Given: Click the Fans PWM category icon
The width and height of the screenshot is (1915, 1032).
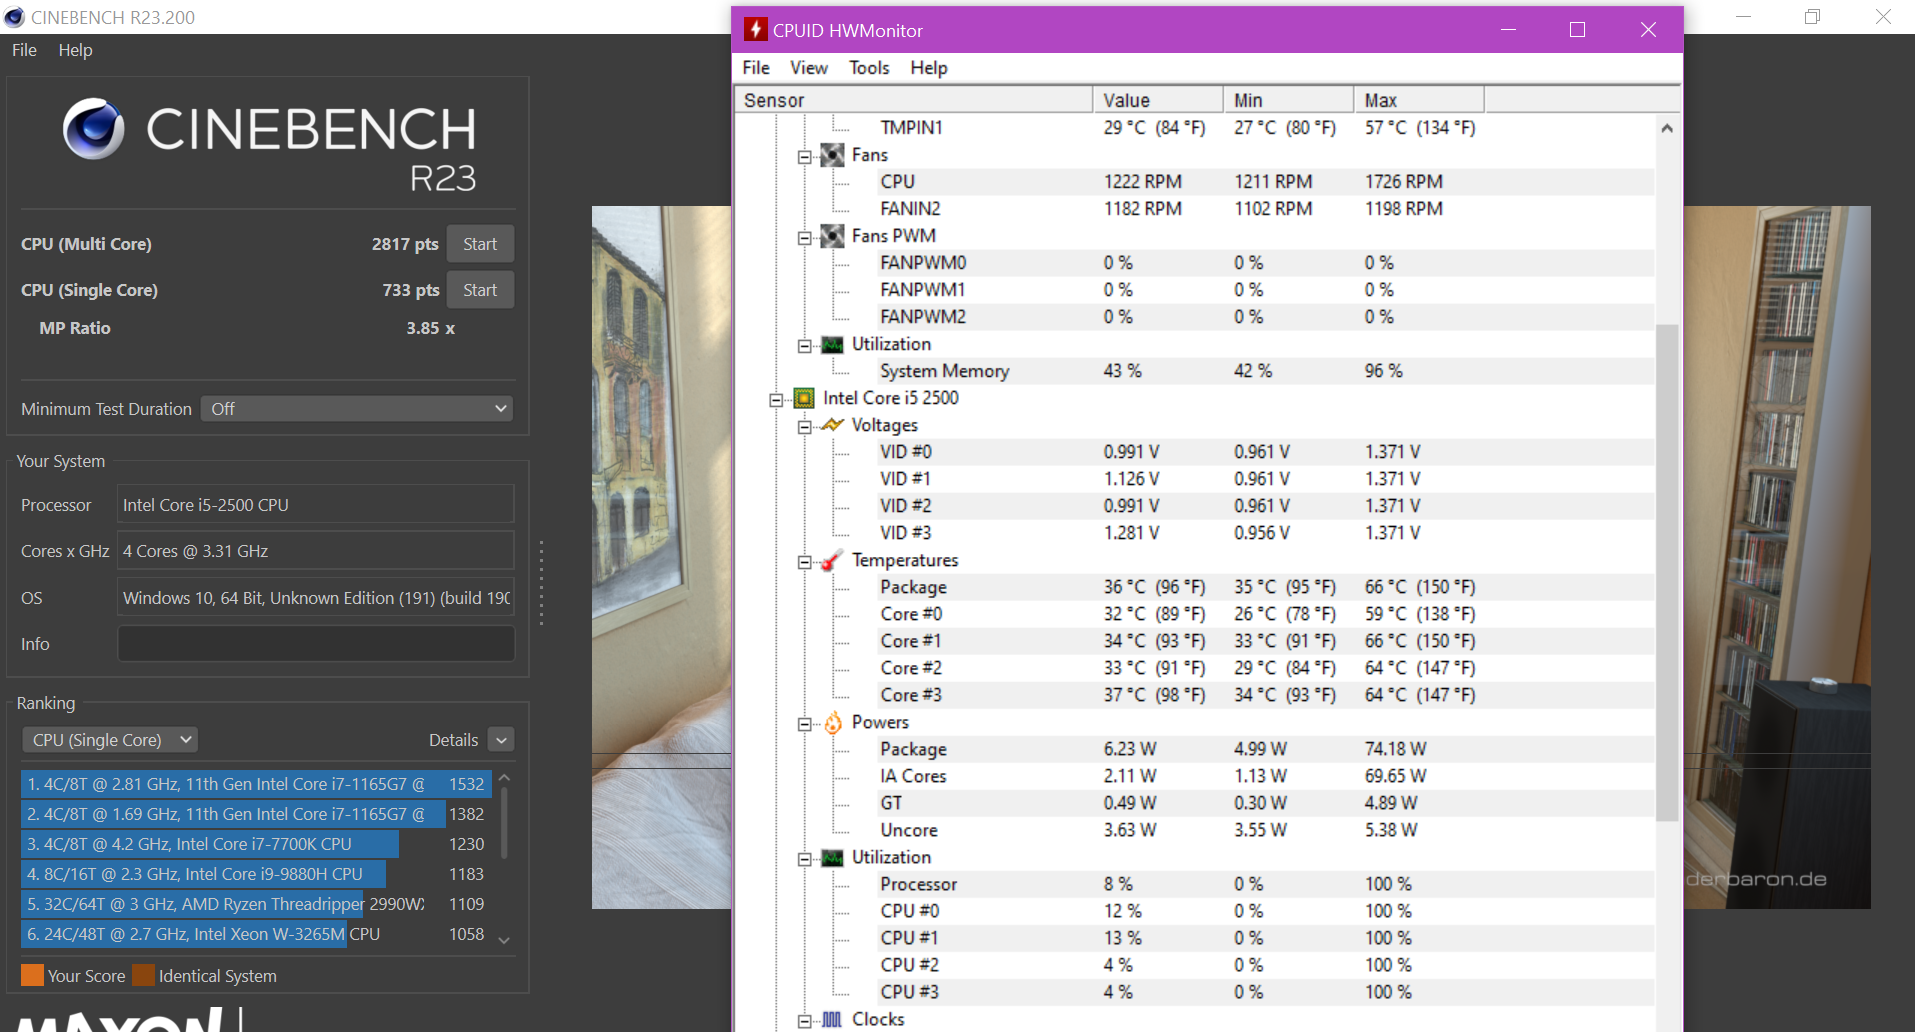Looking at the screenshot, I should pyautogui.click(x=832, y=236).
